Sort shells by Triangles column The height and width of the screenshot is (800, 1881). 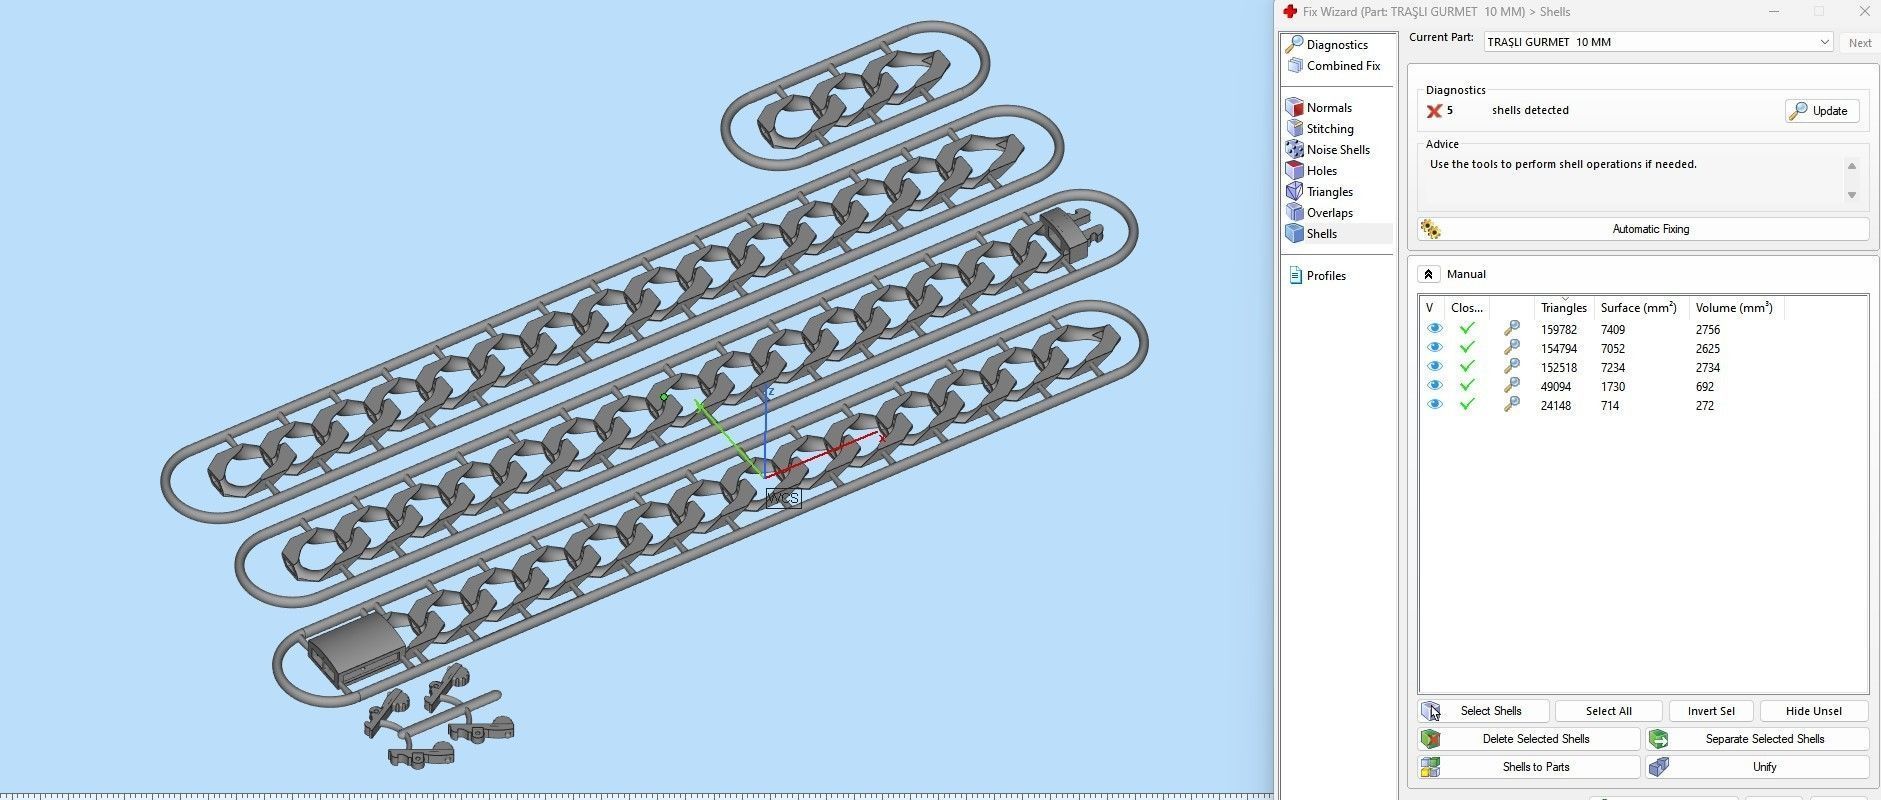[1564, 308]
